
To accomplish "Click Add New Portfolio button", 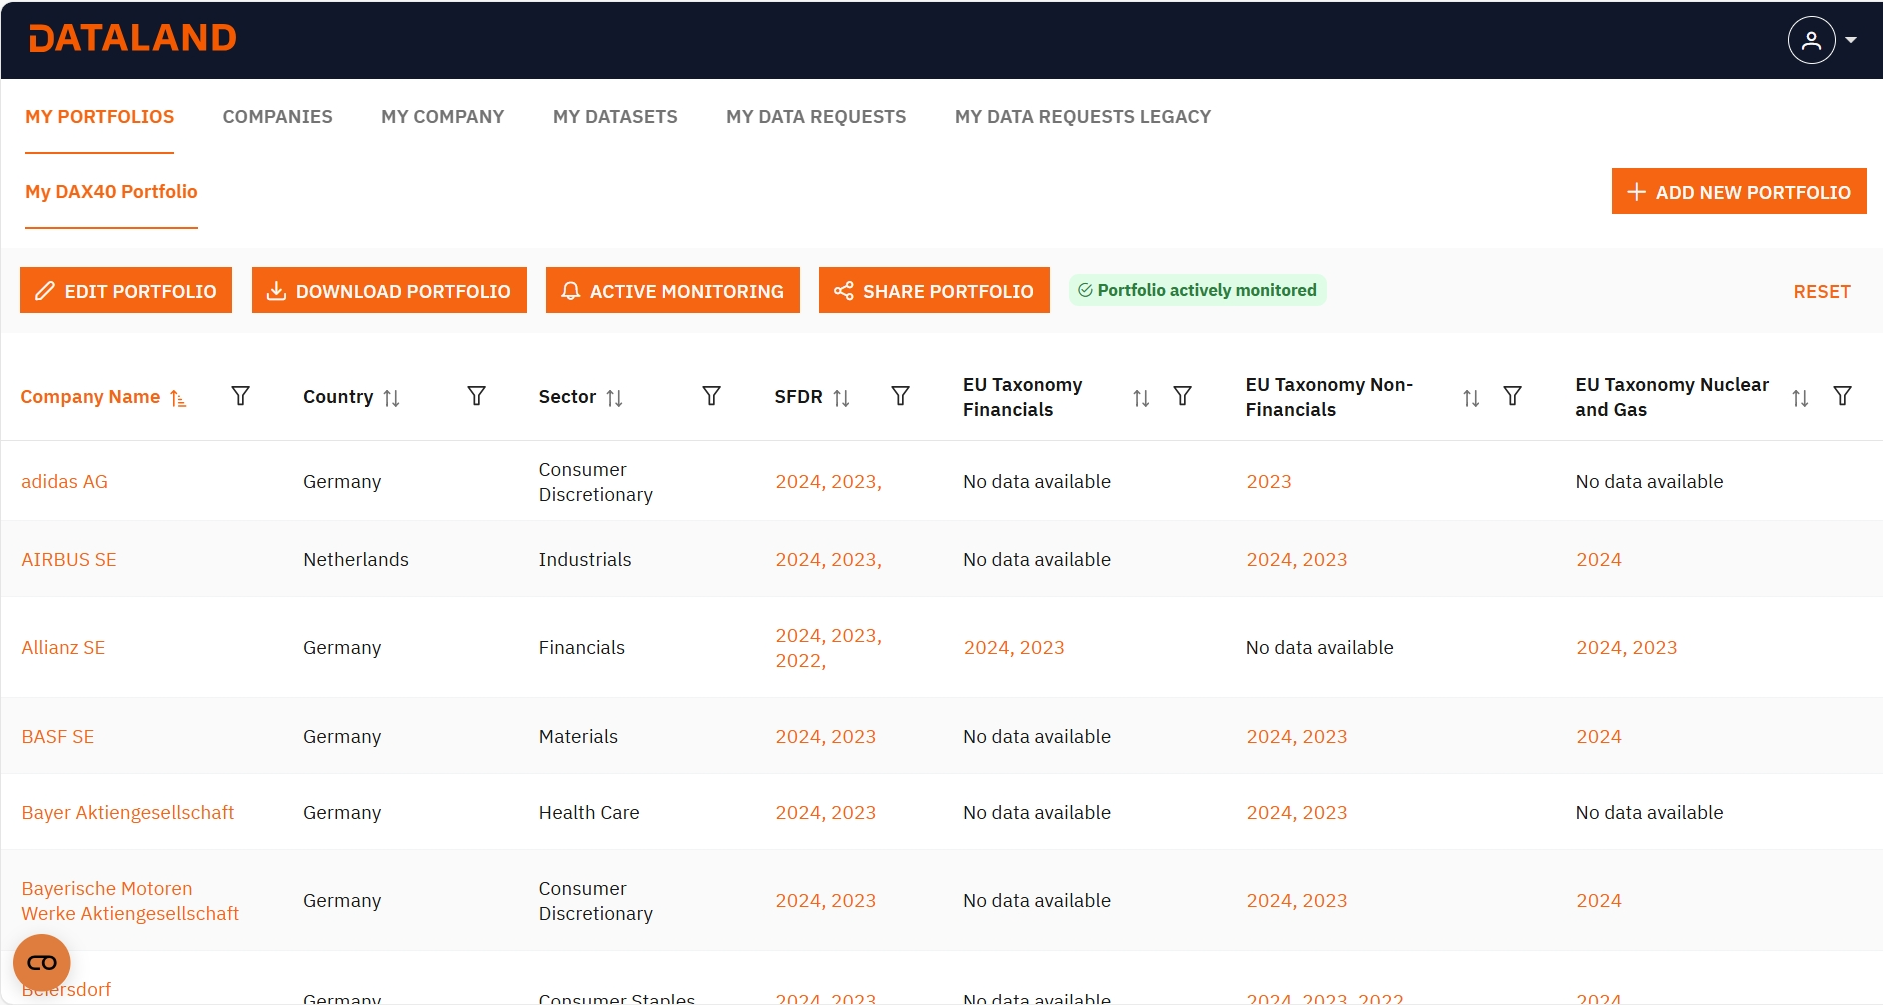I will click(1739, 191).
